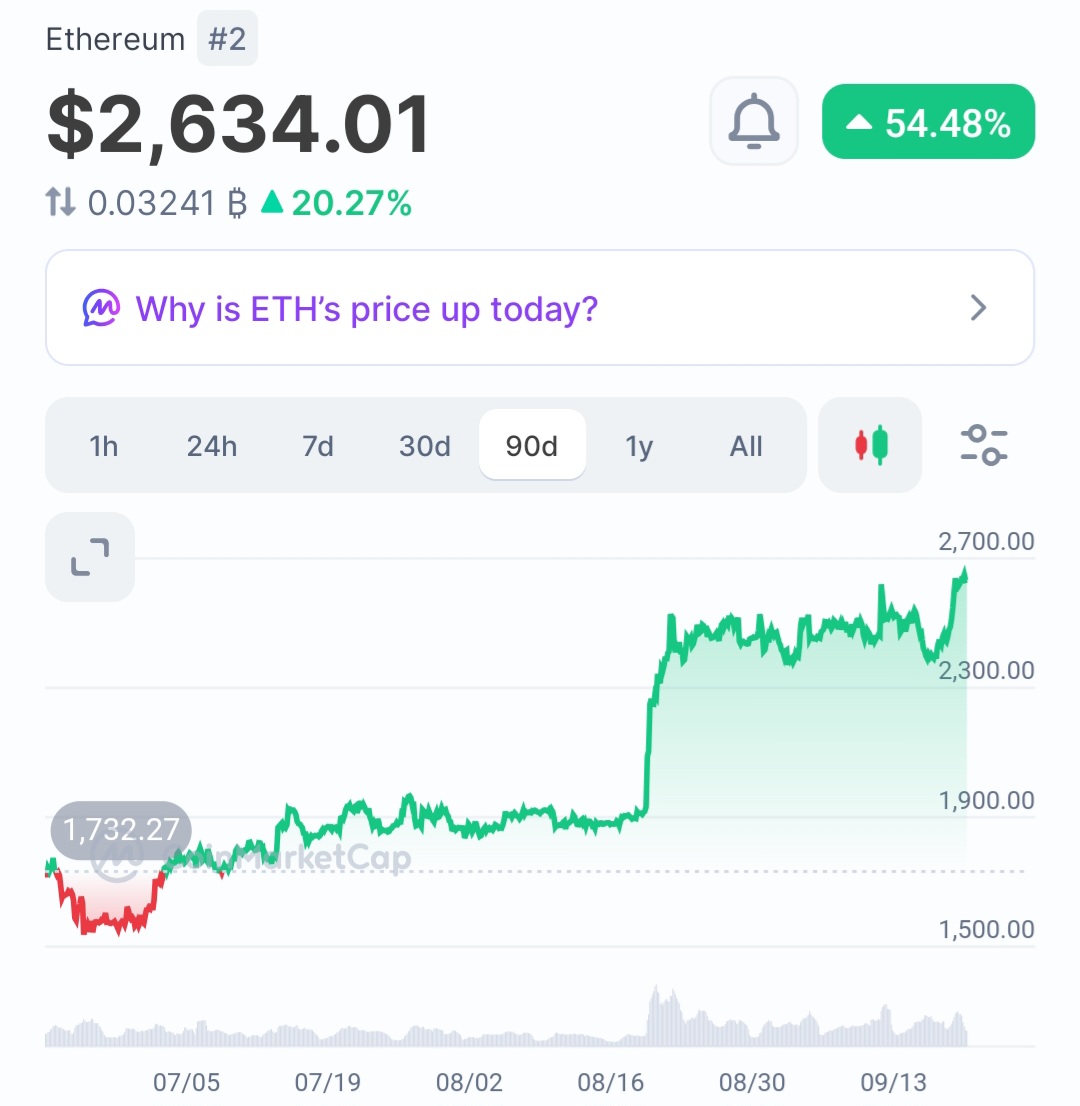Tap the #2 rank badge
The image size is (1080, 1106).
[227, 39]
